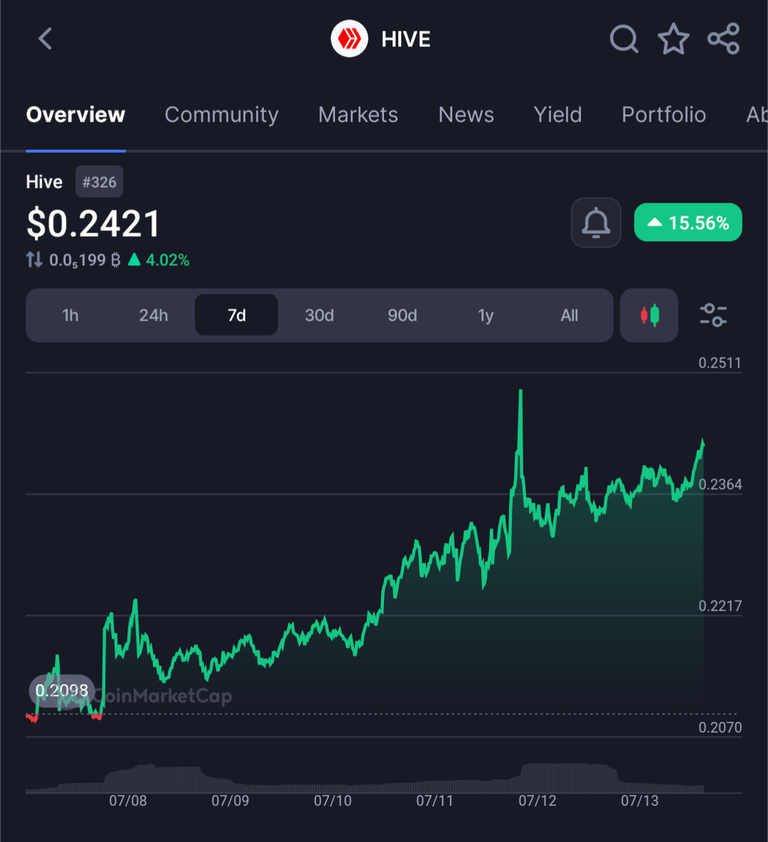Open the Markets tab
Viewport: 768px width, 842px height.
coord(358,114)
